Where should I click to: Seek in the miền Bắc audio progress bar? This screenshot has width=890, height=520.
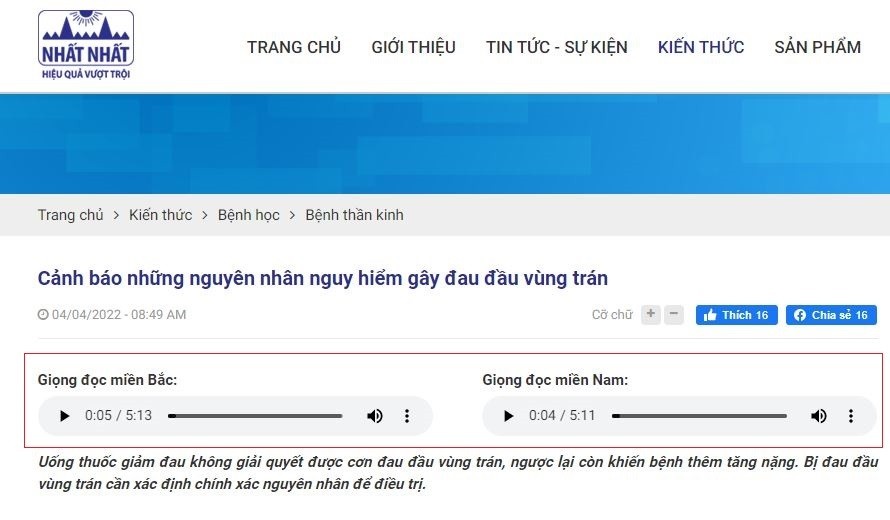point(255,416)
